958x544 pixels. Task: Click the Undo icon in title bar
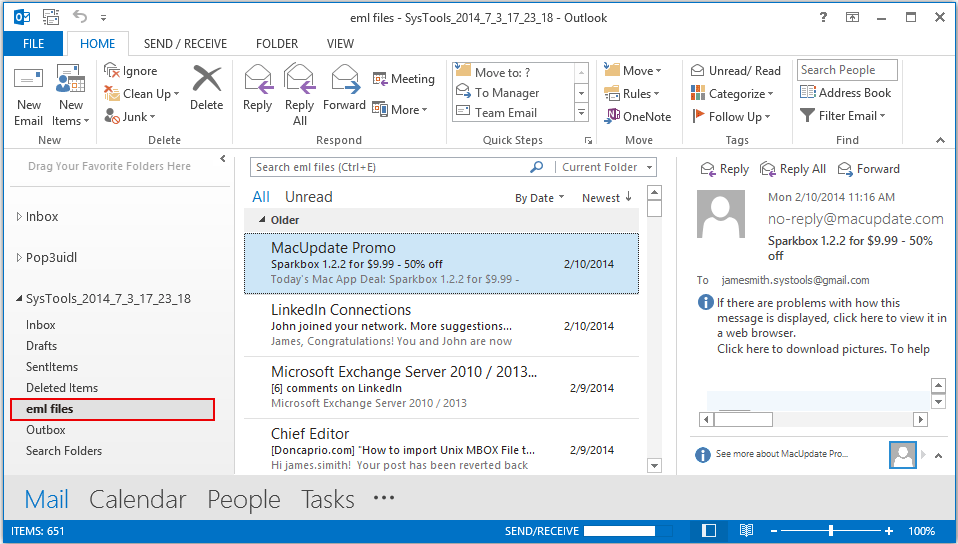pyautogui.click(x=79, y=17)
